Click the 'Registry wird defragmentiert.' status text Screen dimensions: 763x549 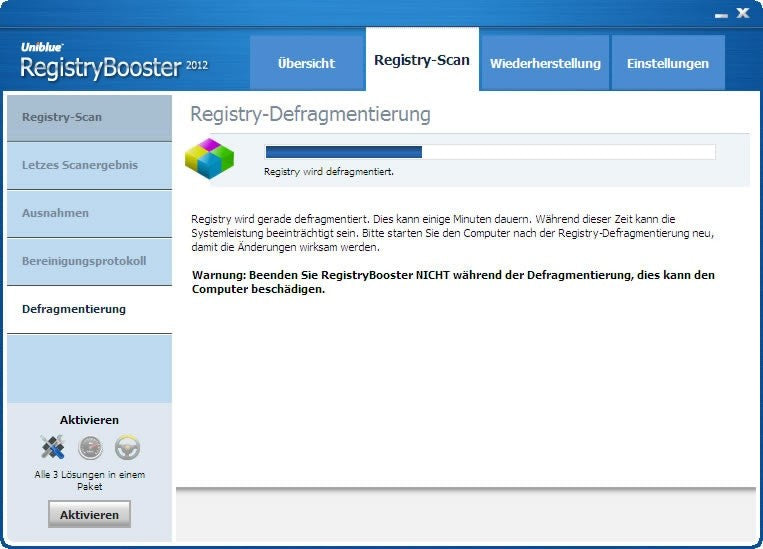pyautogui.click(x=329, y=172)
